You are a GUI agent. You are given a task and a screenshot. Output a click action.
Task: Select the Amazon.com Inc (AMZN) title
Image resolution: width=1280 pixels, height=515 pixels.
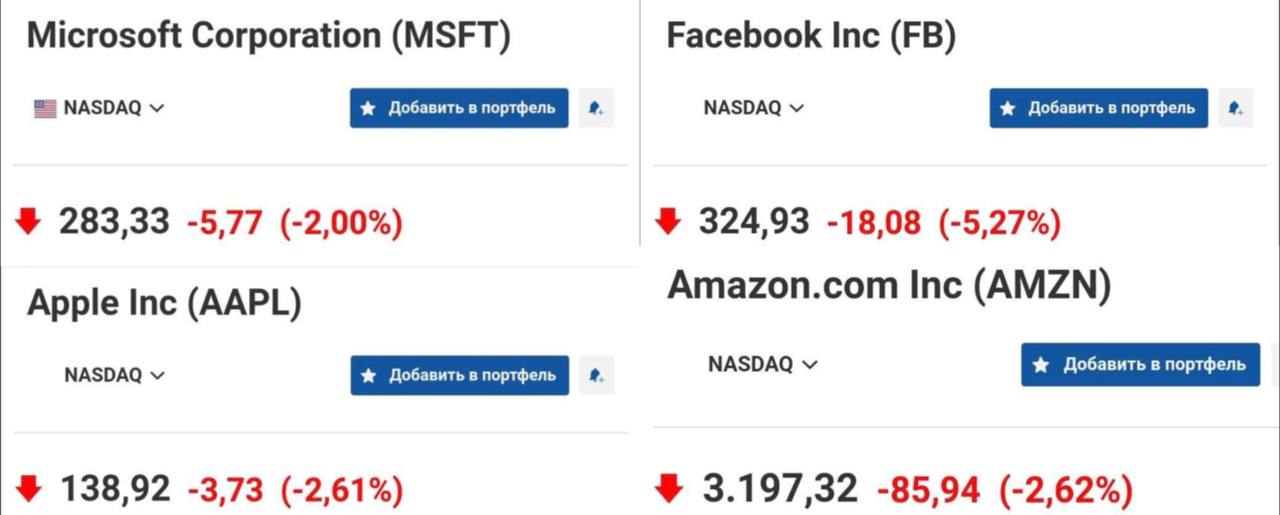[x=890, y=286]
